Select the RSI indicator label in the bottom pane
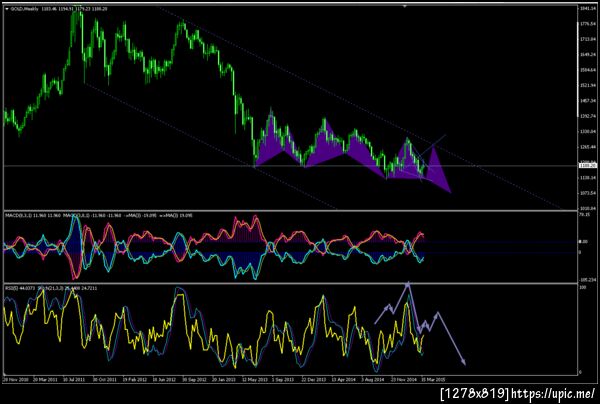 point(51,288)
